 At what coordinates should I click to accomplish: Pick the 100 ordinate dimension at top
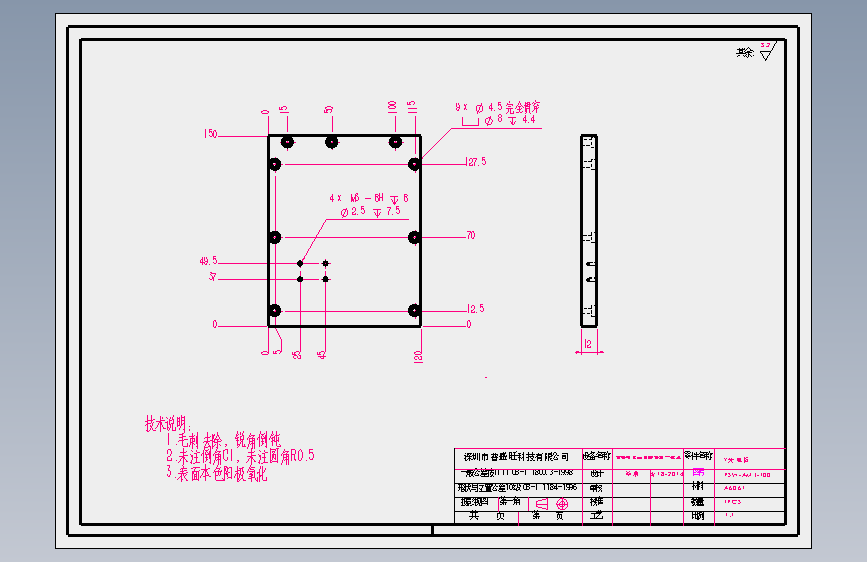pyautogui.click(x=393, y=107)
